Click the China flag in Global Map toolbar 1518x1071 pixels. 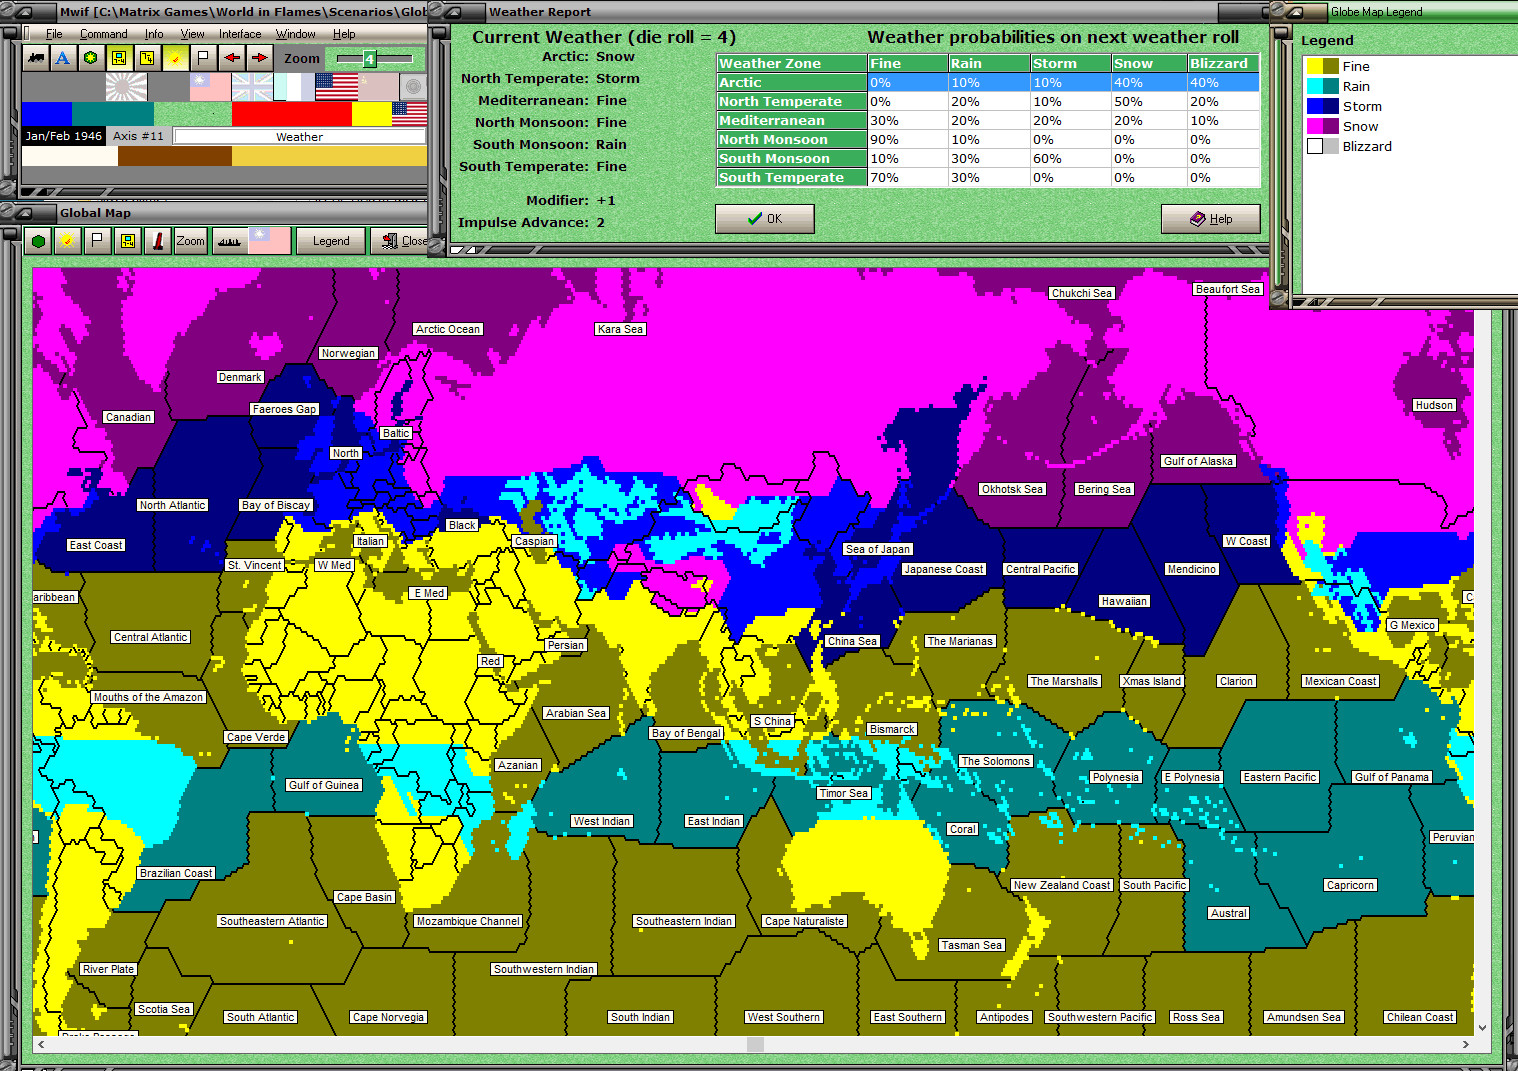pos(269,241)
